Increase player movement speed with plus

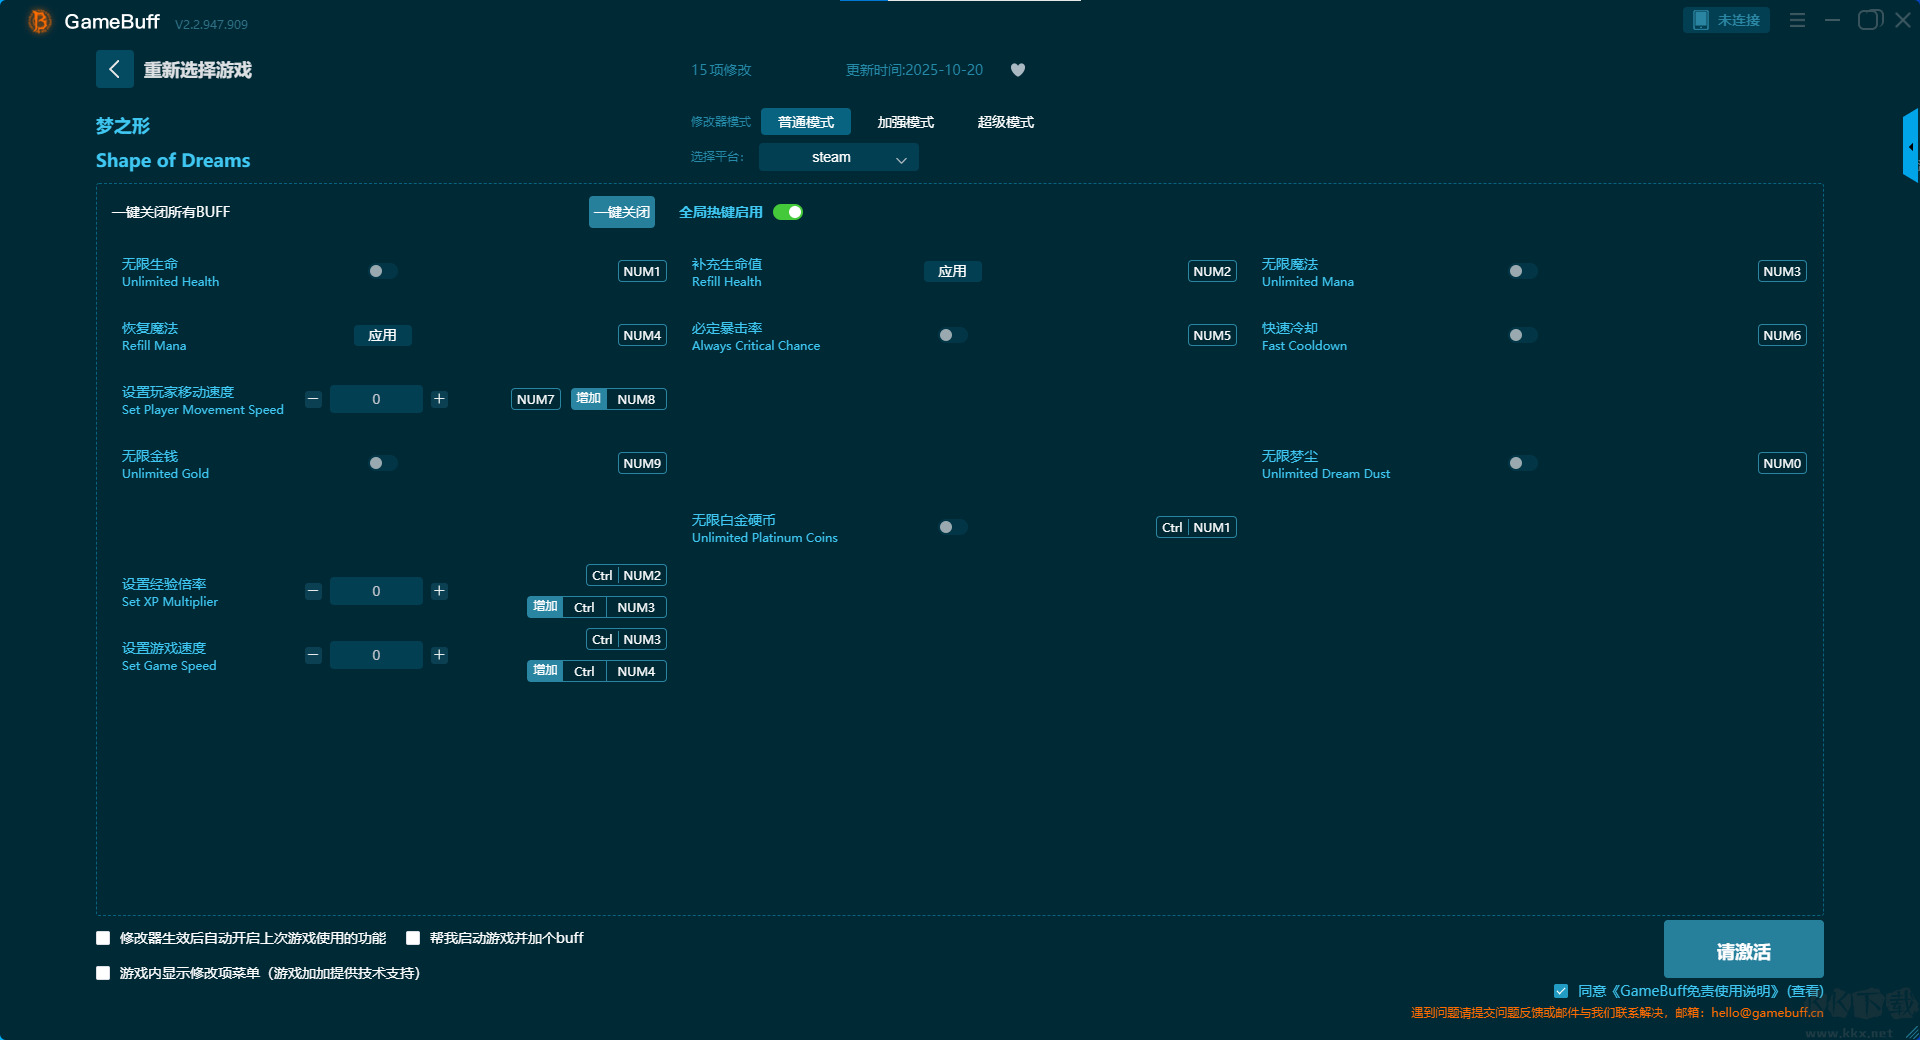click(x=439, y=399)
